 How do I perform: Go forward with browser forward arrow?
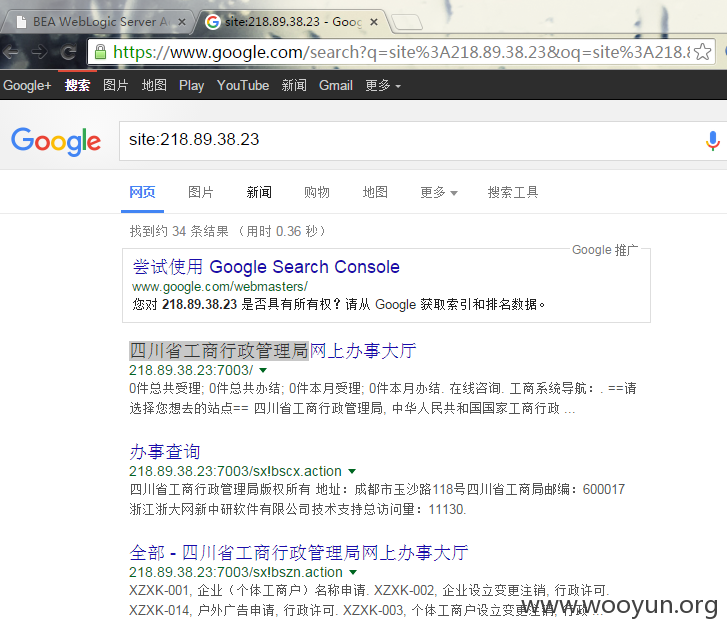(x=39, y=52)
